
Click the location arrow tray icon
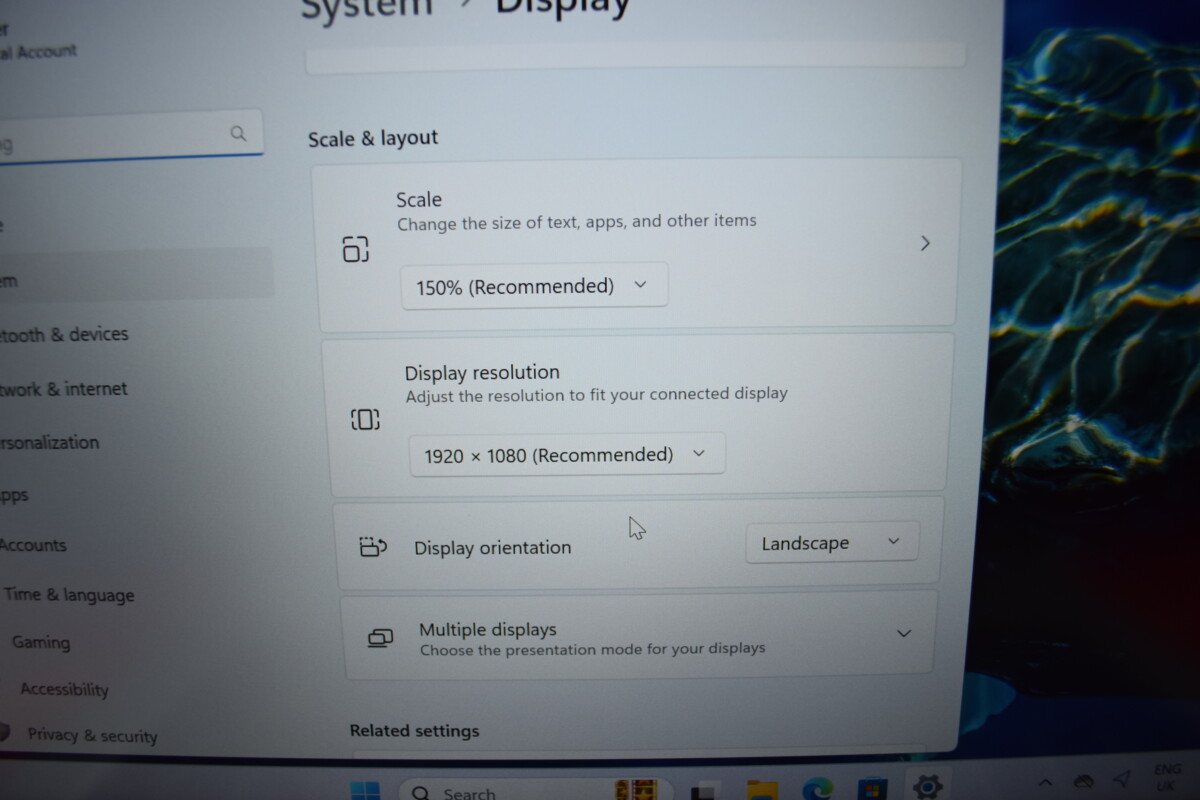point(1121,777)
